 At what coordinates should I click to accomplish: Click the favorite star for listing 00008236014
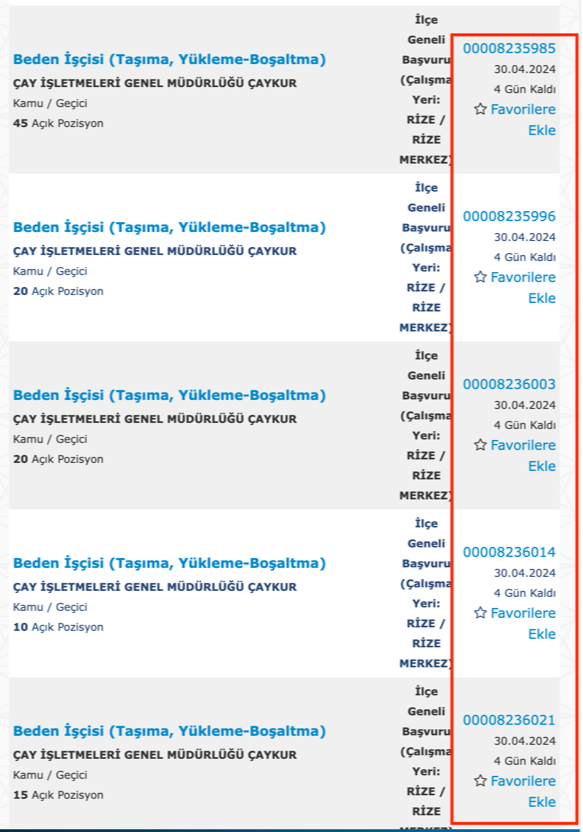point(480,613)
